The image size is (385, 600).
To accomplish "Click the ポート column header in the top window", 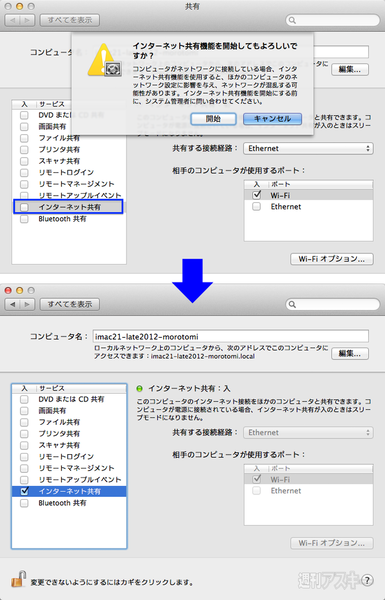I will [281, 184].
